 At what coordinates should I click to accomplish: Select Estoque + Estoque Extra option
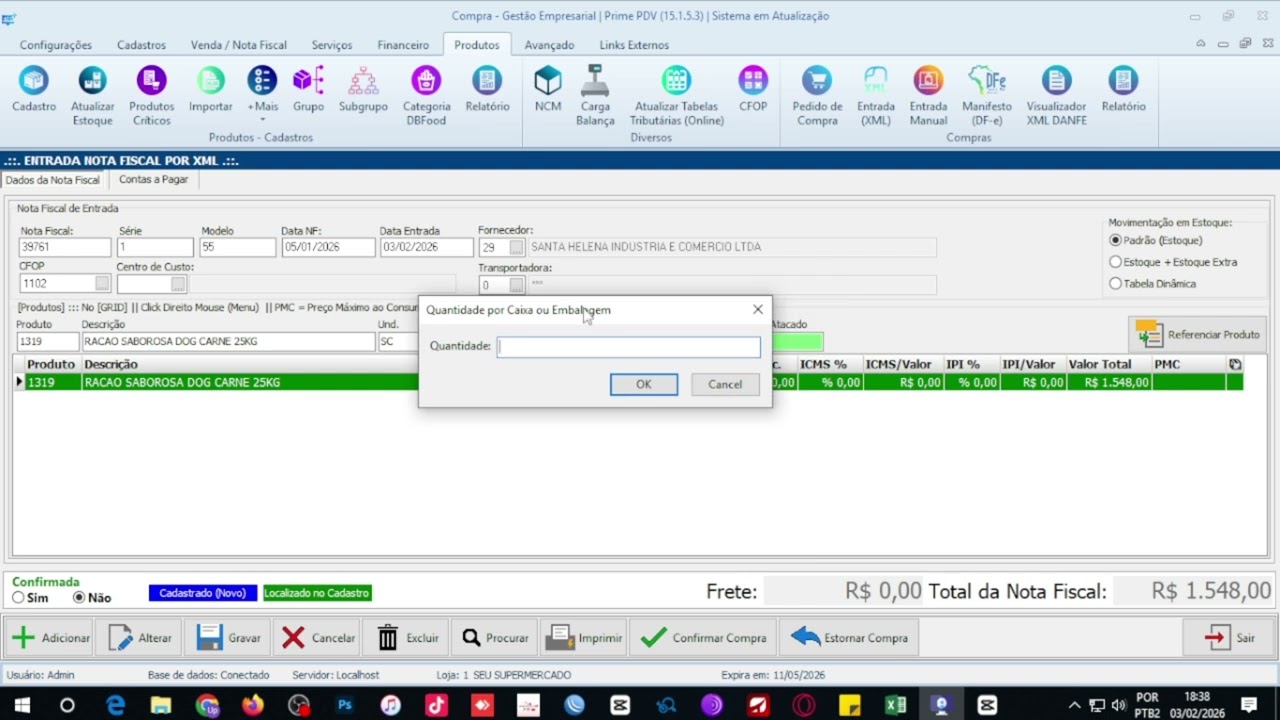point(1173,262)
